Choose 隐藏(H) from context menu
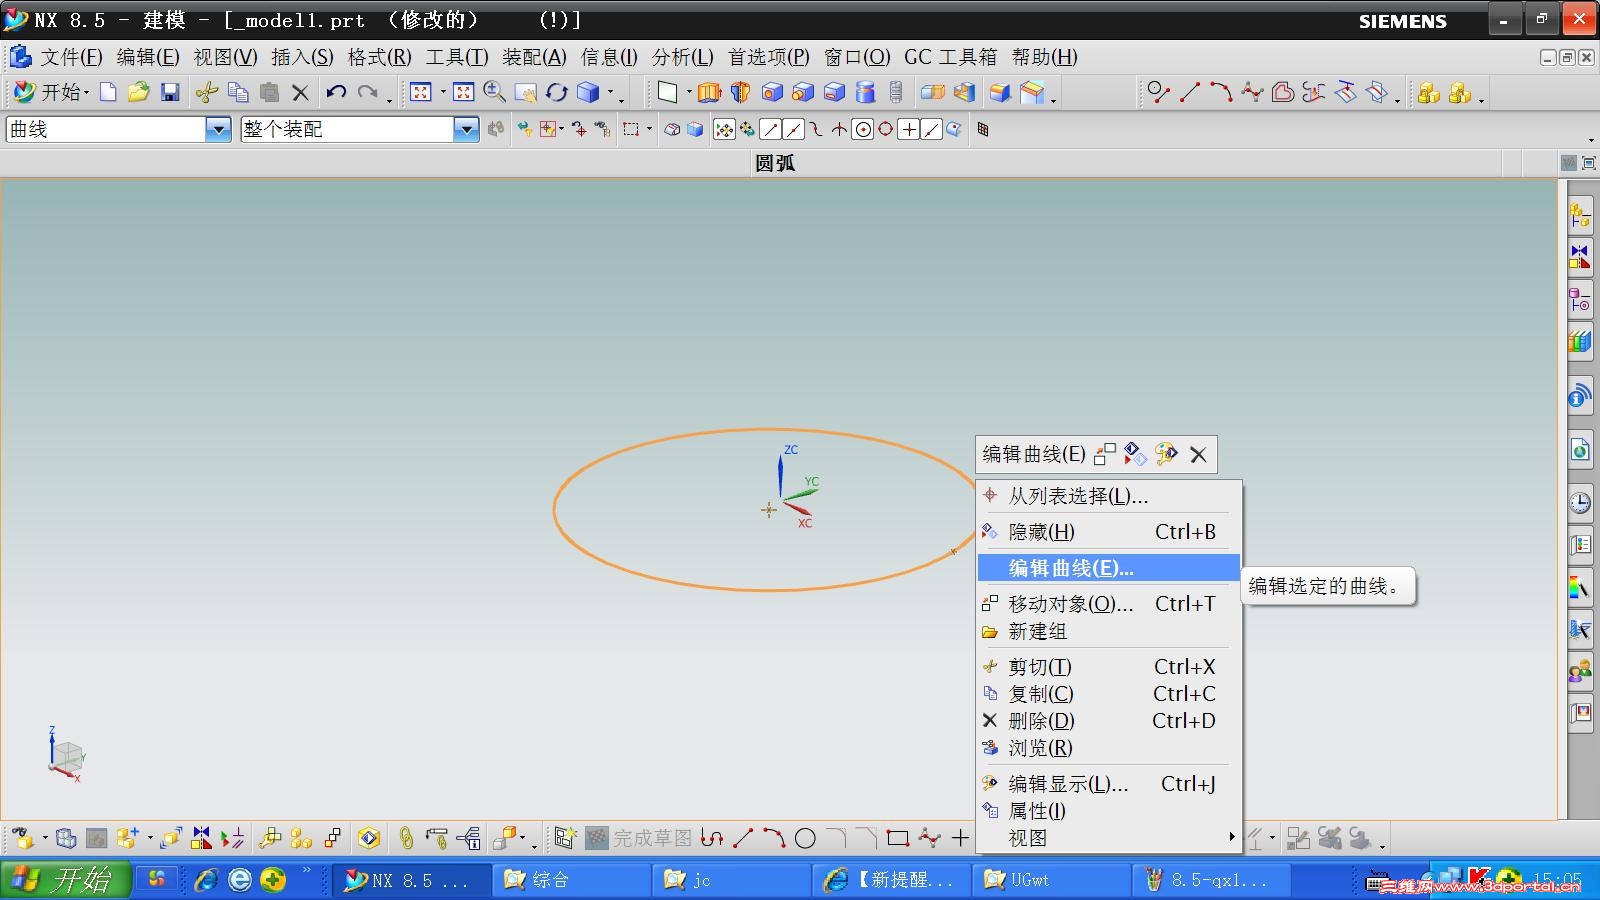 click(1109, 532)
